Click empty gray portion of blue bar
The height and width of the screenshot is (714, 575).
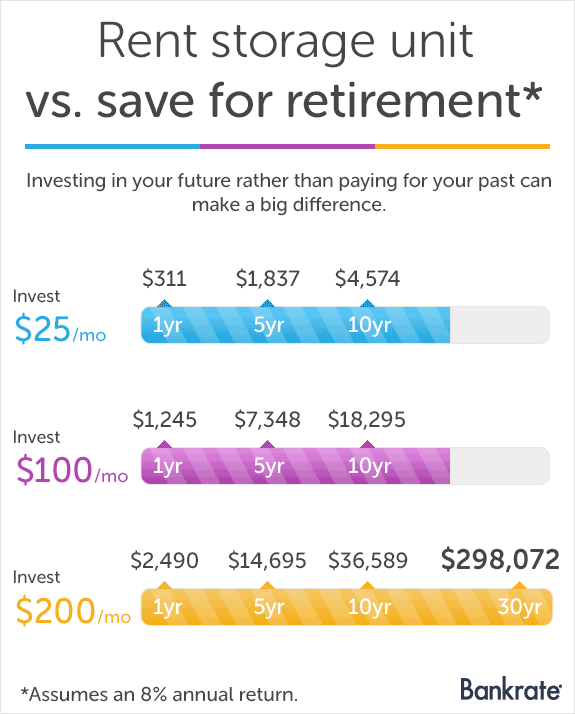[x=499, y=325]
